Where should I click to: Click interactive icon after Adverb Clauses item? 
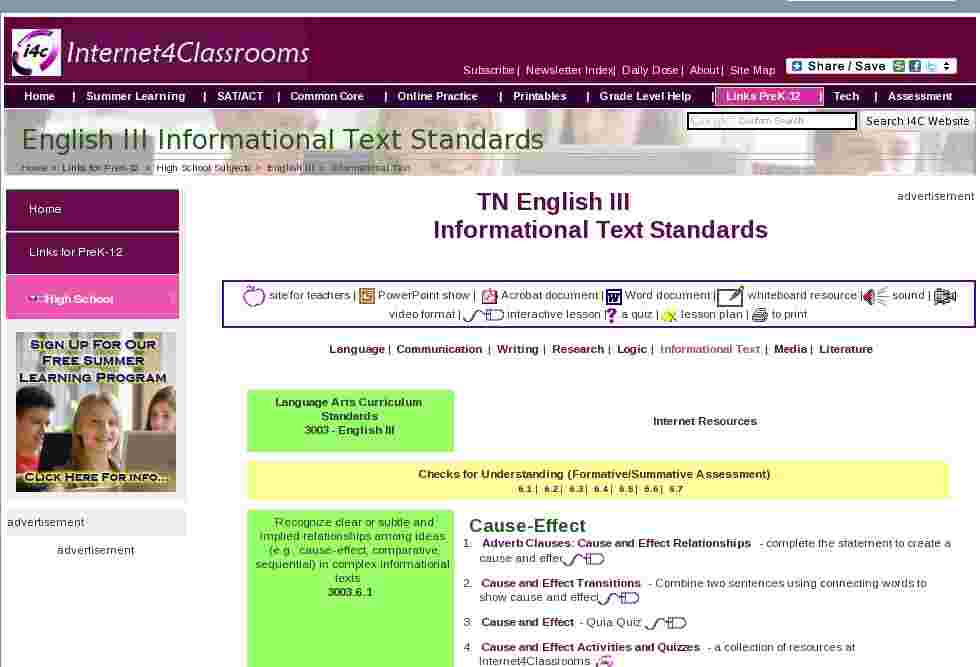point(584,559)
